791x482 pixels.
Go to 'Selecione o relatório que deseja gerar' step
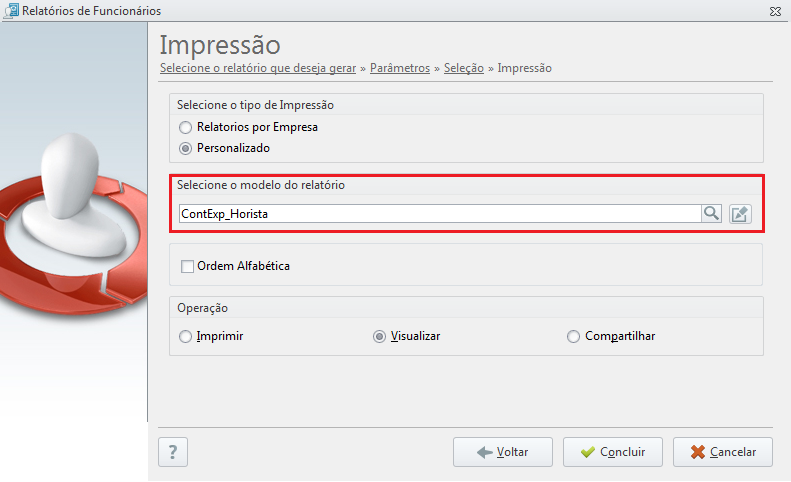[x=258, y=68]
